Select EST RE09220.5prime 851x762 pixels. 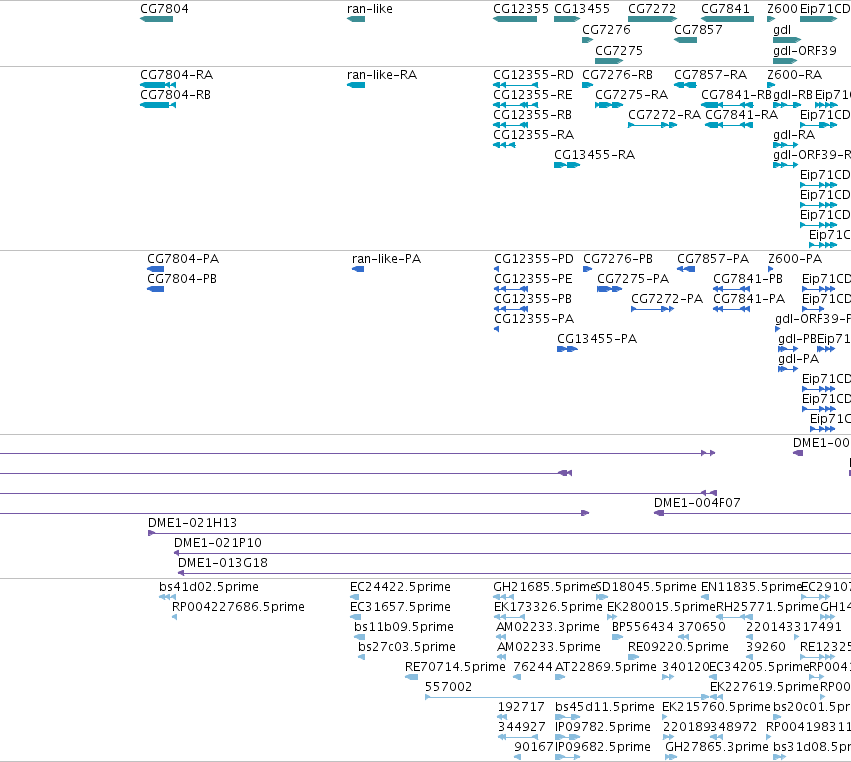click(678, 647)
